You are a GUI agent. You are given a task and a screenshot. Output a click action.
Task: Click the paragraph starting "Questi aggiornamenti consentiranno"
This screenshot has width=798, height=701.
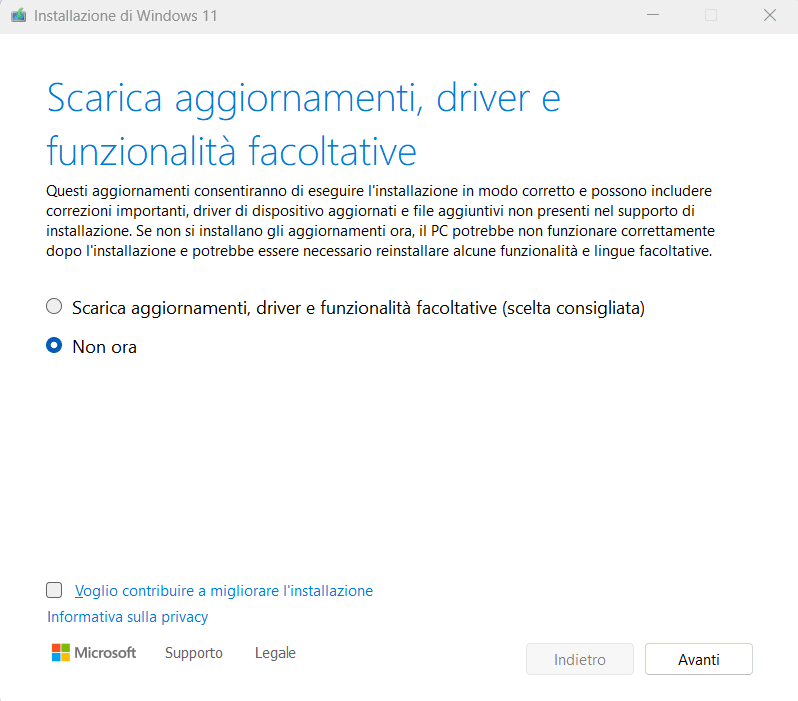(381, 221)
